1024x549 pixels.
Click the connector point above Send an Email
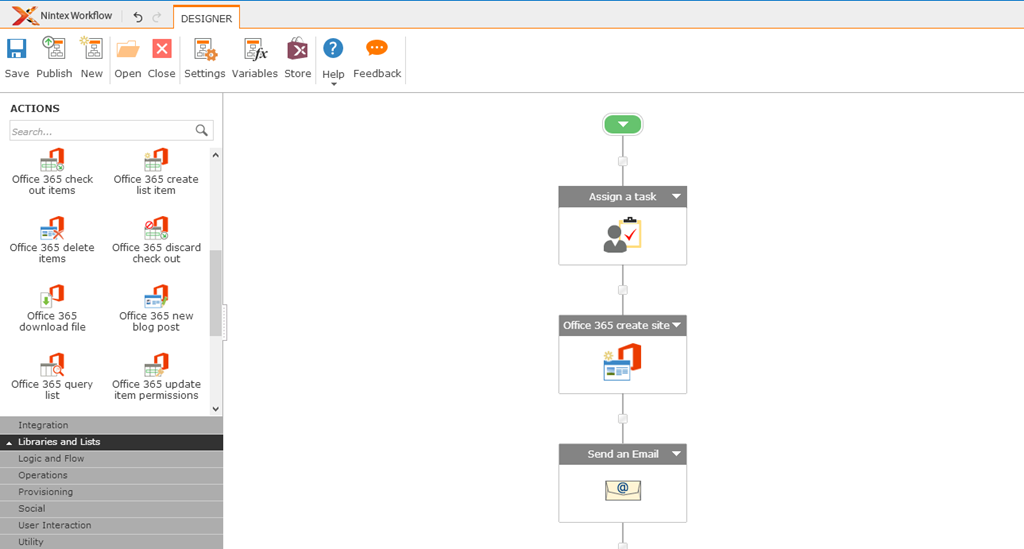click(623, 418)
